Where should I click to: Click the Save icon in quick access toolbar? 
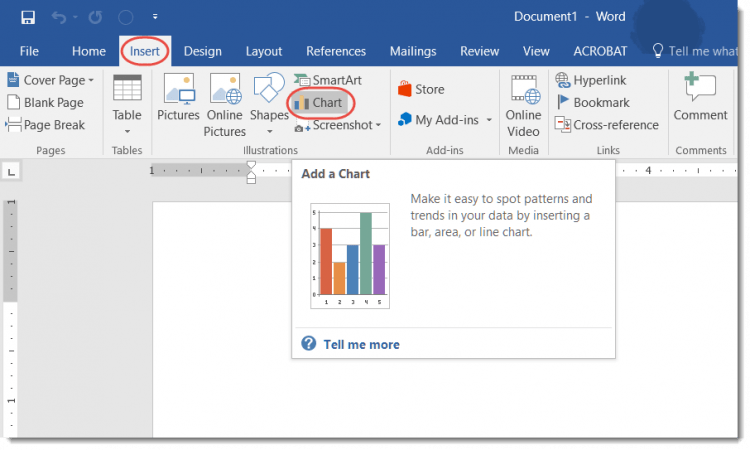point(28,17)
